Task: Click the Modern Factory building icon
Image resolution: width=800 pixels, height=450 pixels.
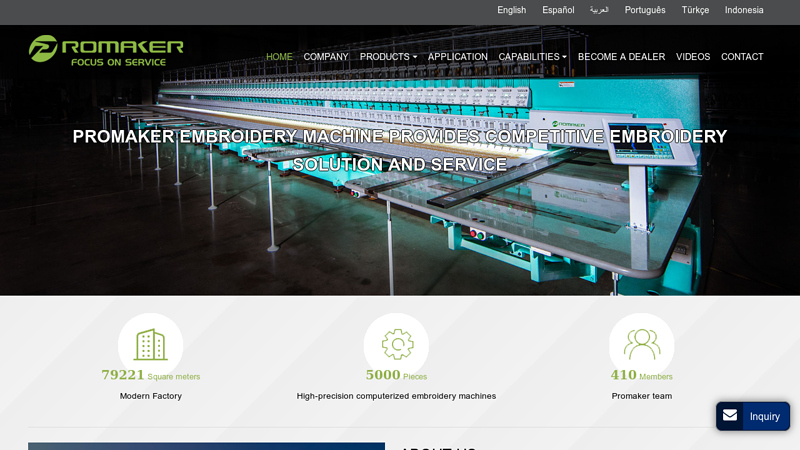Action: coord(151,345)
